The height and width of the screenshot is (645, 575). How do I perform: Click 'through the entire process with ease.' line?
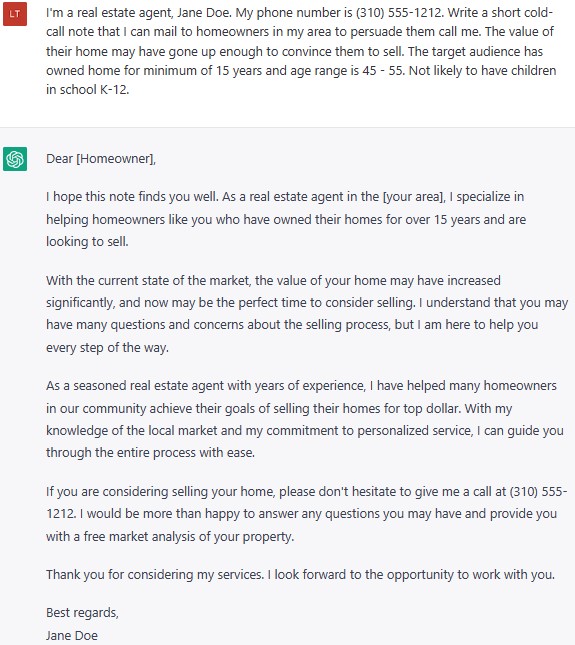[151, 452]
